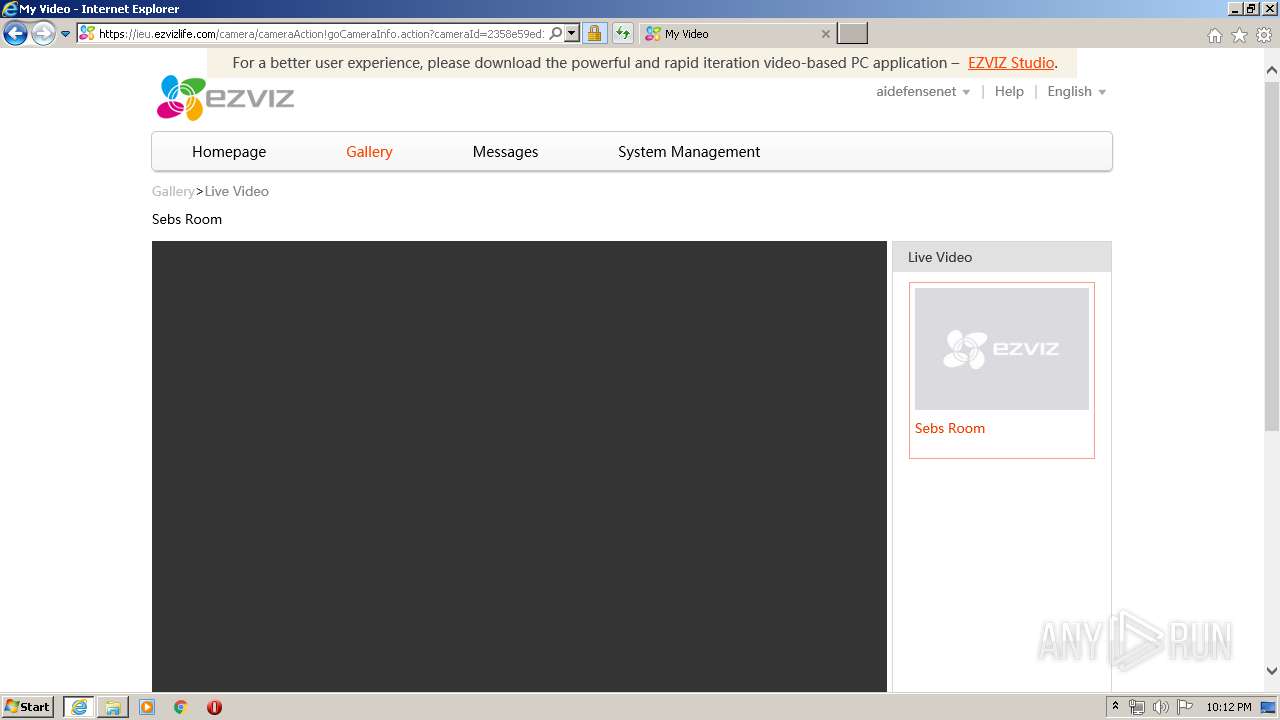
Task: Click the page scrollbar down arrow
Action: (1272, 671)
